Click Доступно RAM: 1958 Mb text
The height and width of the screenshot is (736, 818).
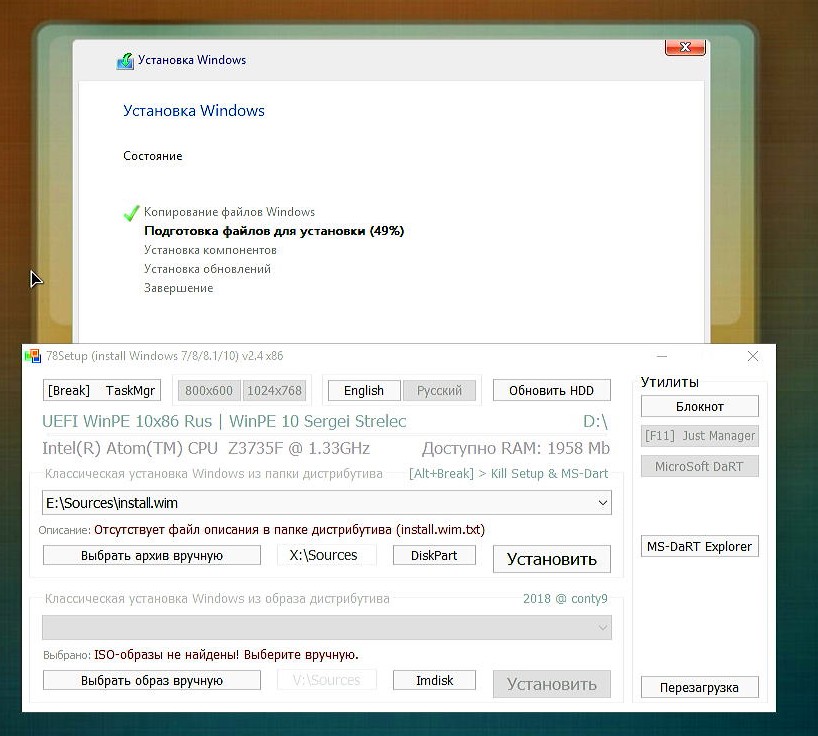515,448
